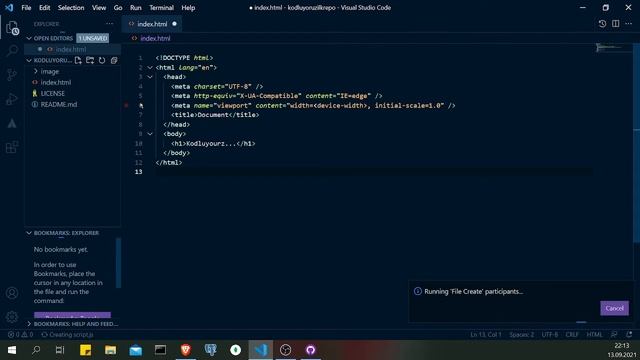
Task: Open the View menu
Action: [99, 8]
